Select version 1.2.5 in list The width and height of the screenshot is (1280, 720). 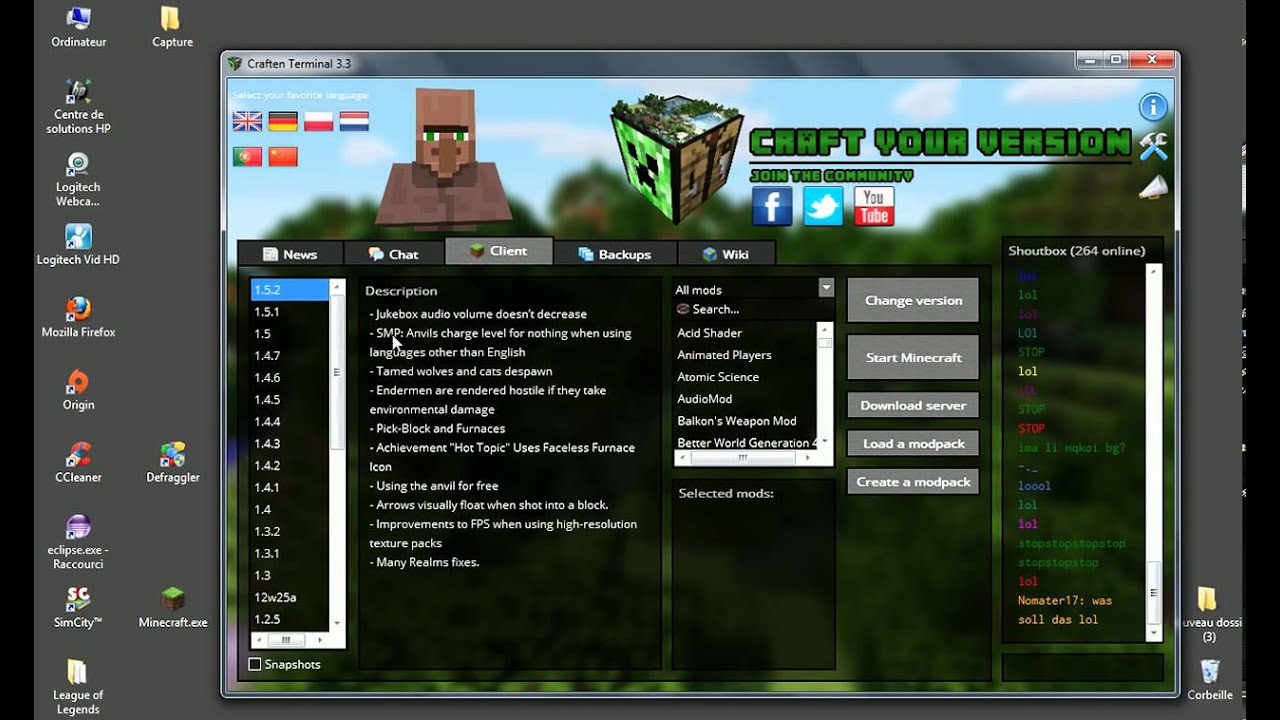pyautogui.click(x=290, y=619)
